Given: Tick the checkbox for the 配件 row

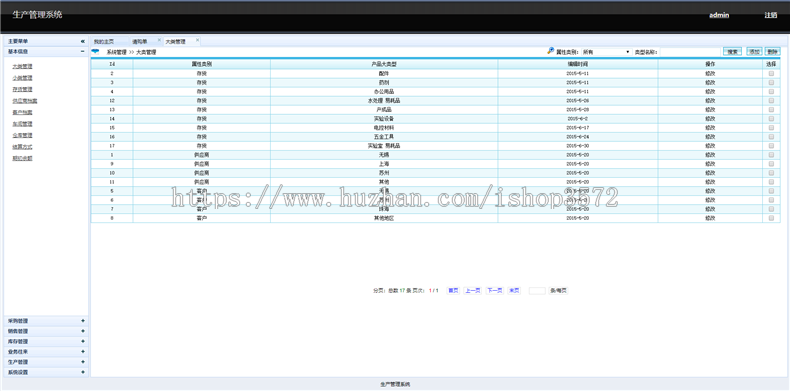Looking at the screenshot, I should (771, 74).
